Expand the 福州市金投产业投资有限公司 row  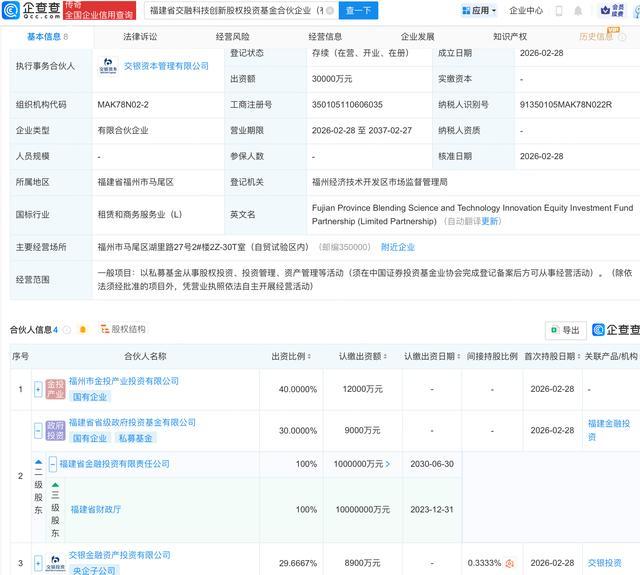38,388
